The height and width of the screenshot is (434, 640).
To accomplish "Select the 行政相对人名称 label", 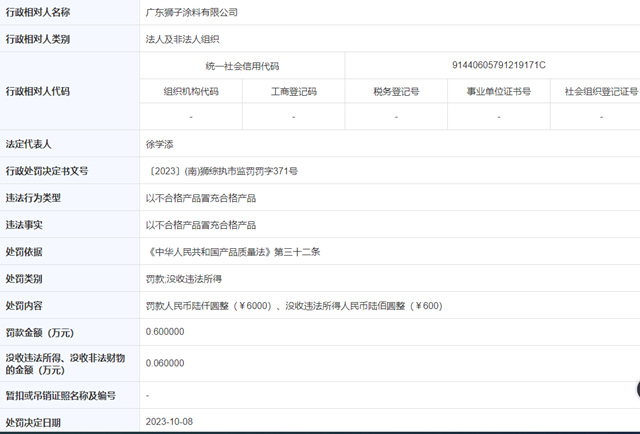I will (38, 12).
